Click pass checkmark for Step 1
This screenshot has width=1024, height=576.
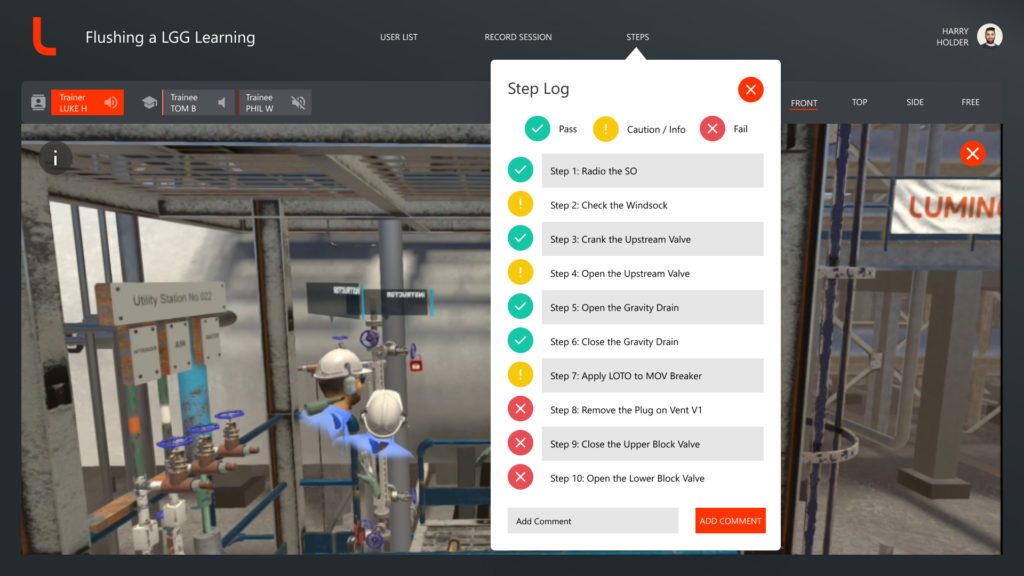click(x=520, y=170)
